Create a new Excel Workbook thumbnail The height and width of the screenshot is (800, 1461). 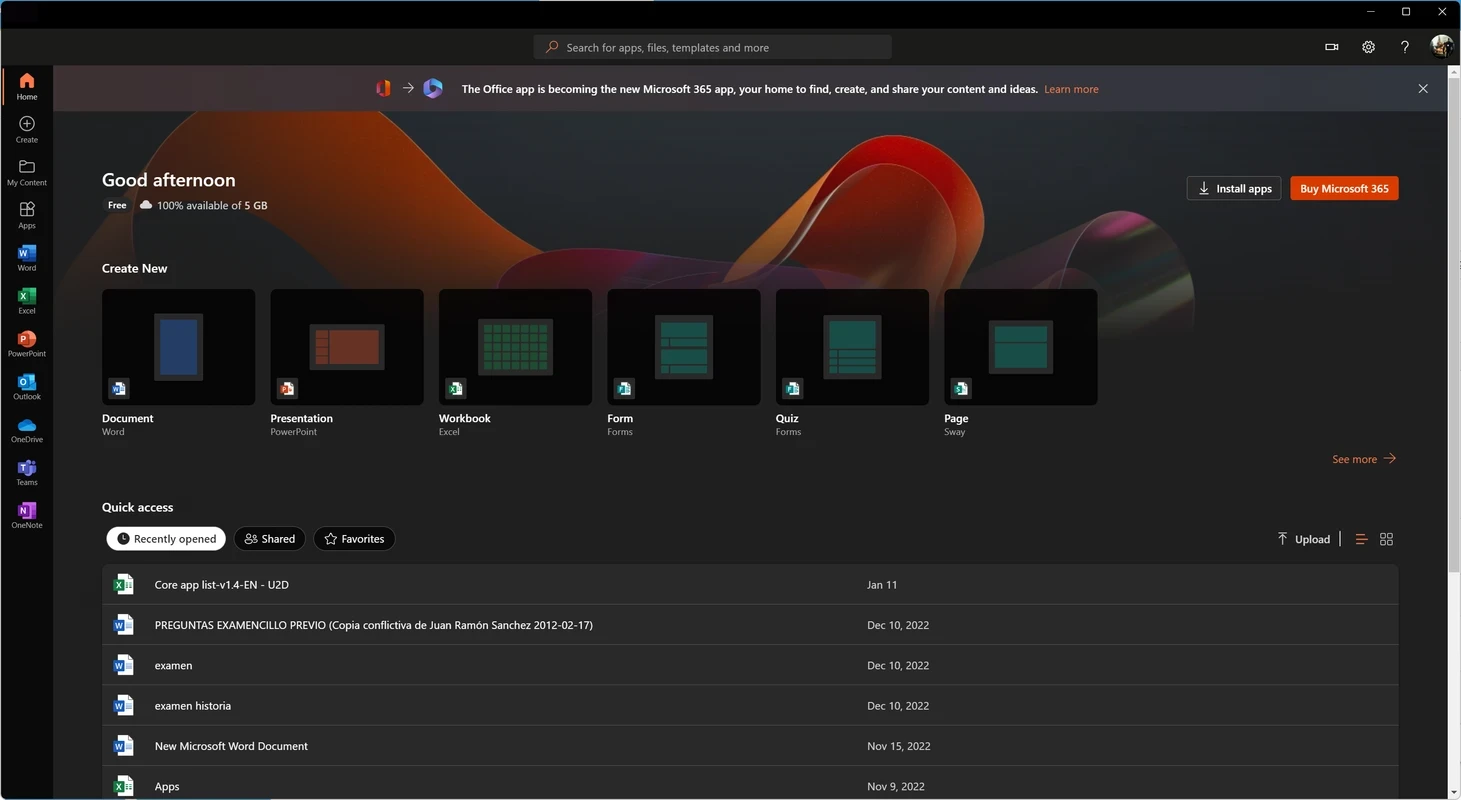[x=515, y=347]
